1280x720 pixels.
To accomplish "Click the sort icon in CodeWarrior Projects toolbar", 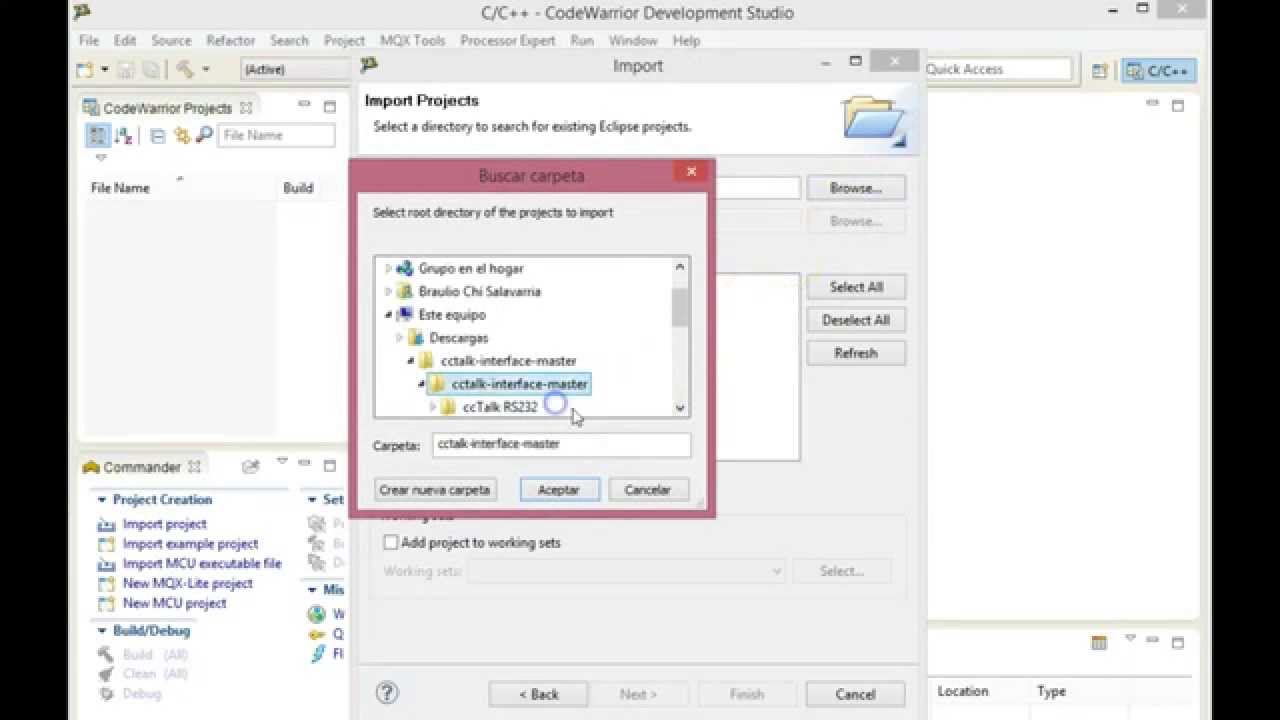I will (x=123, y=135).
